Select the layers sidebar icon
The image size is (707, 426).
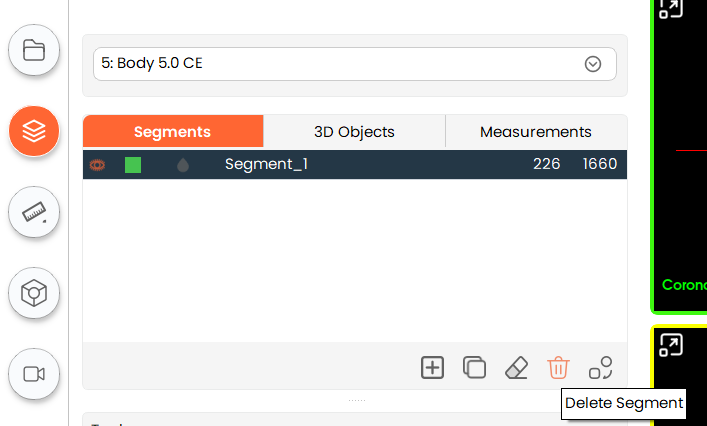[35, 131]
